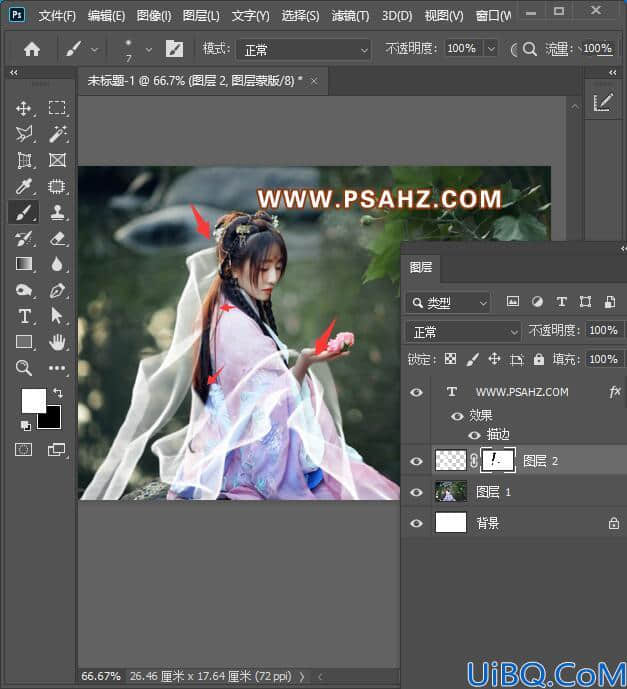This screenshot has height=689, width=627.
Task: Select the Eyedropper tool
Action: click(24, 186)
